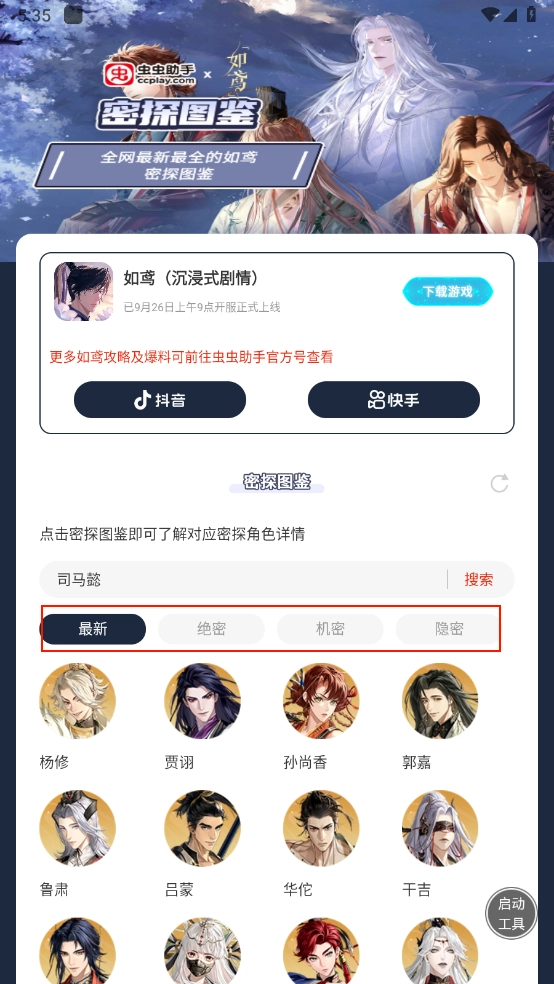Viewport: 554px width, 984px height.
Task: Open the 如鸢 game app icon
Action: pos(83,292)
